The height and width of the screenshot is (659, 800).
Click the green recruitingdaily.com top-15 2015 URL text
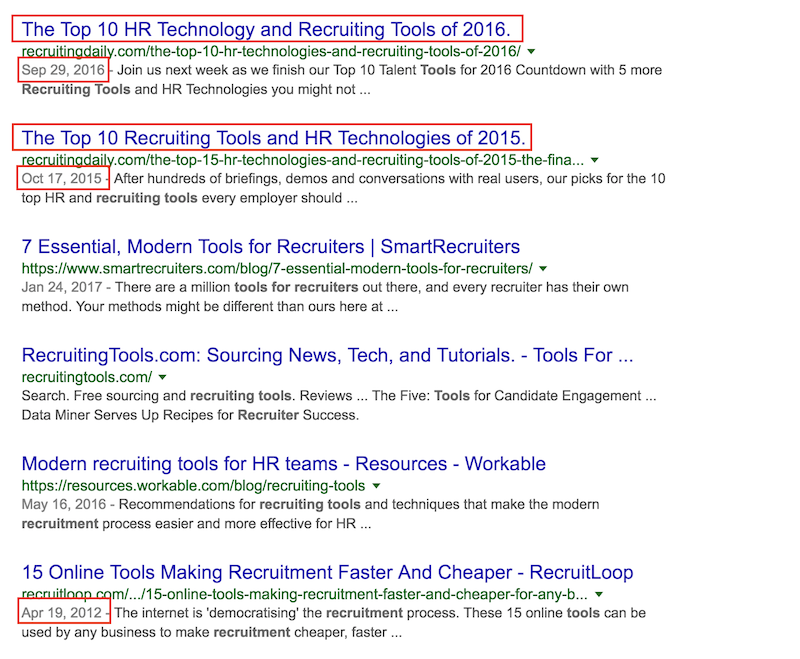[x=303, y=160]
